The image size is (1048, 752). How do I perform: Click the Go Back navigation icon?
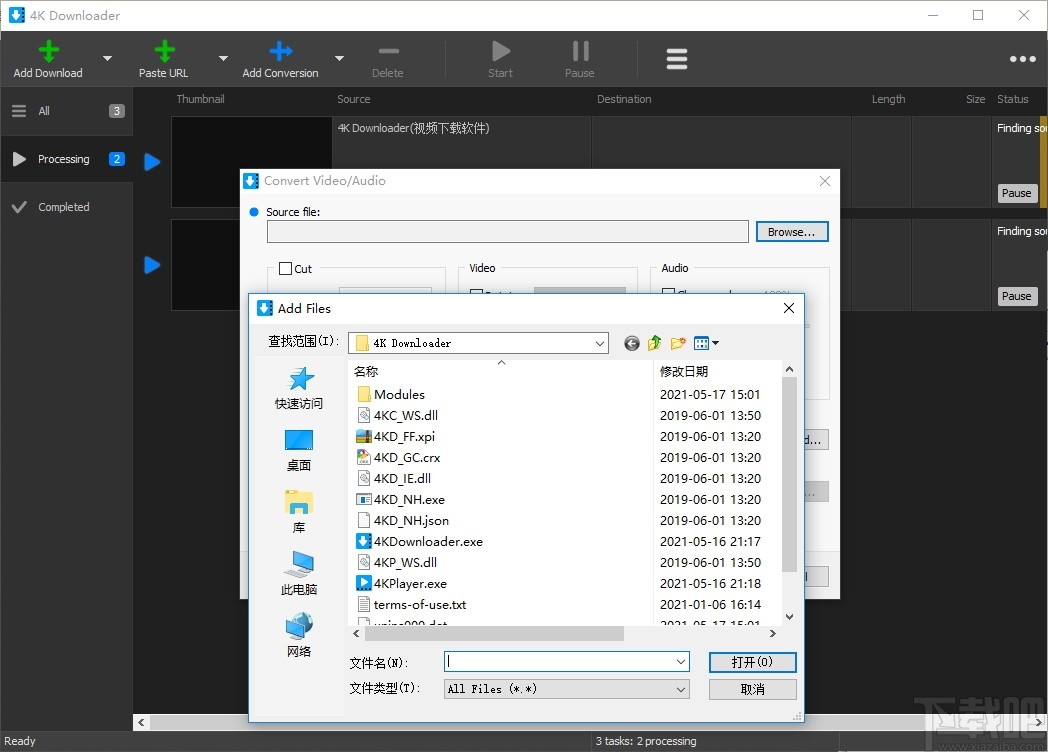631,343
